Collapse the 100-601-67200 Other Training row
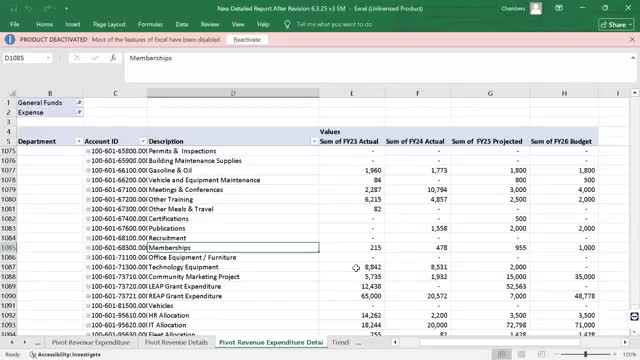This screenshot has width=640, height=360. point(88,199)
